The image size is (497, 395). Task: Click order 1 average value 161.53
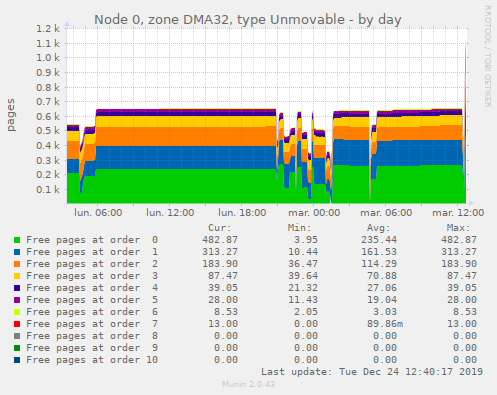tap(379, 252)
